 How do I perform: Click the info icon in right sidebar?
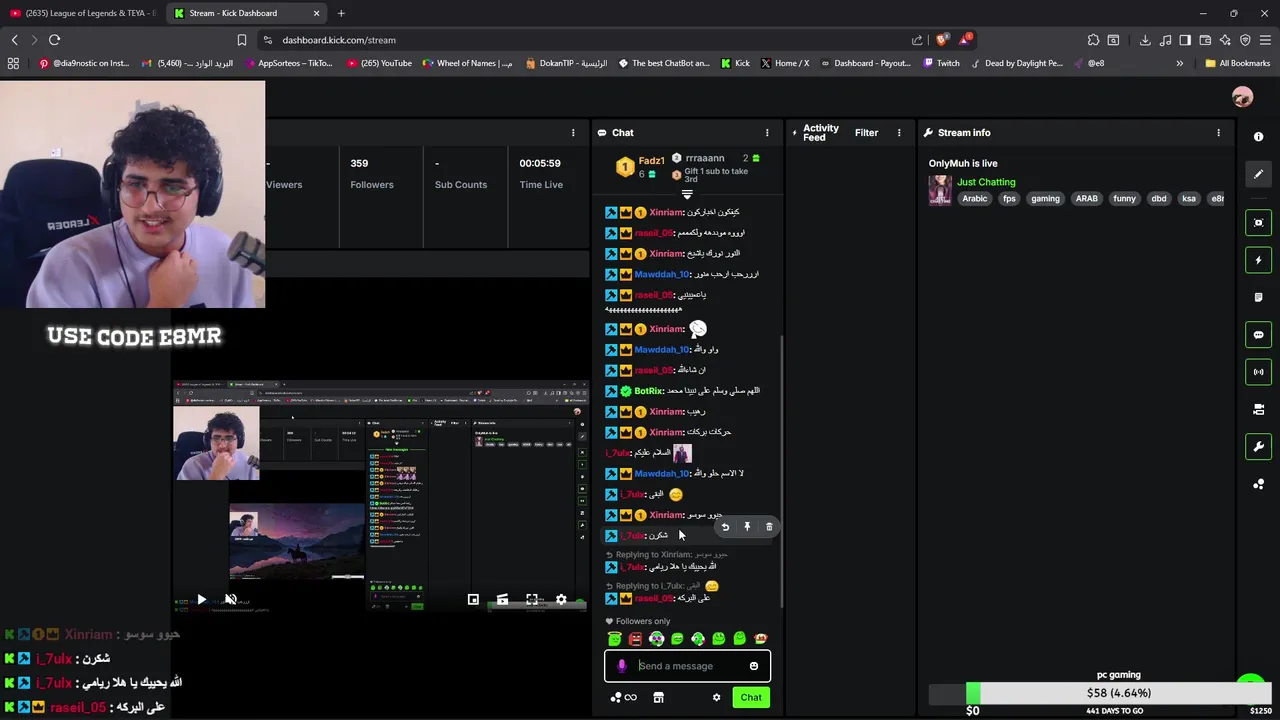tap(1259, 136)
